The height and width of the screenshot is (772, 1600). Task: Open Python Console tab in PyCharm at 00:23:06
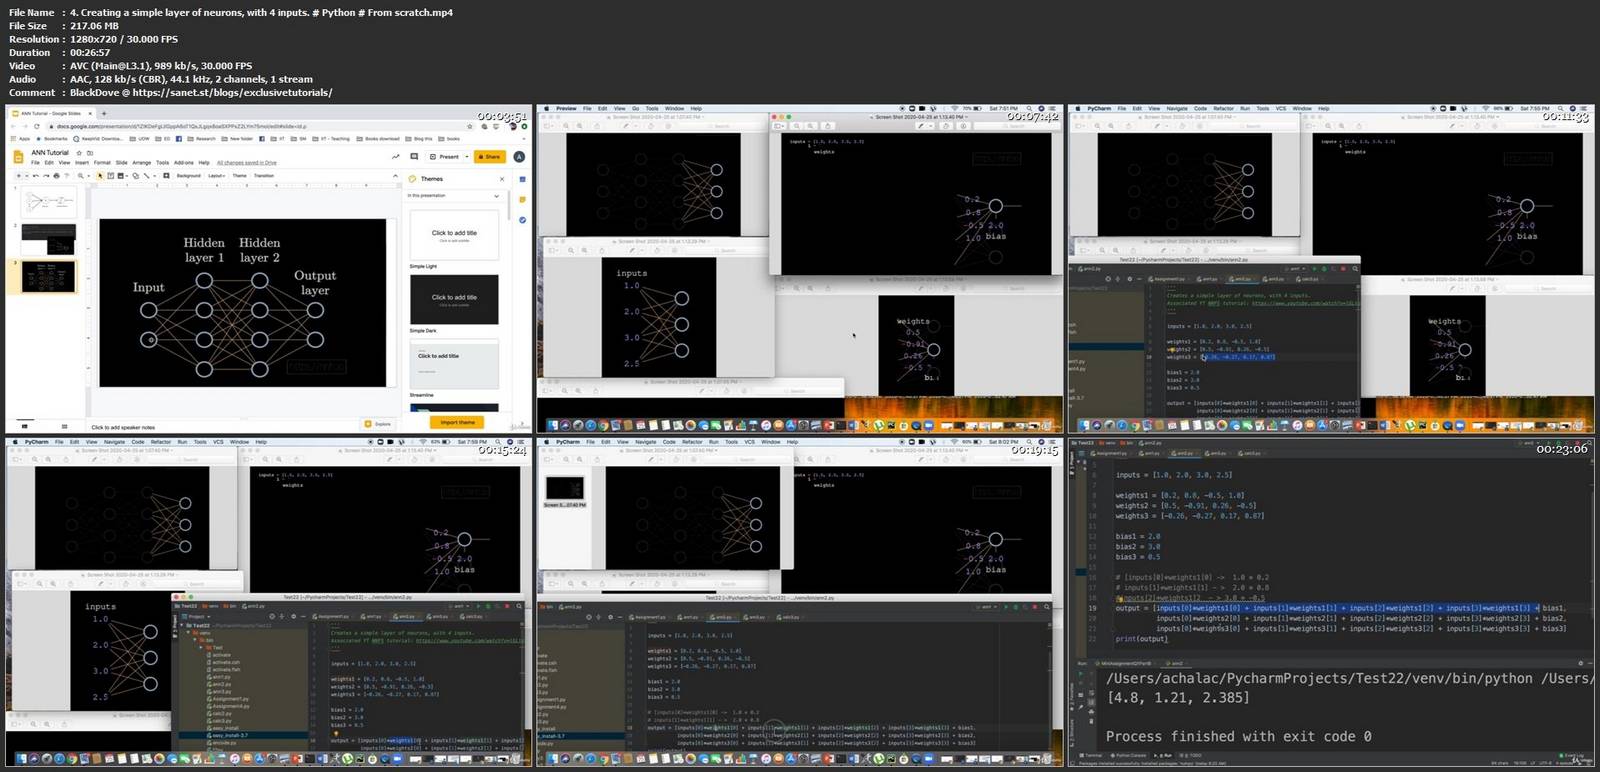1128,755
